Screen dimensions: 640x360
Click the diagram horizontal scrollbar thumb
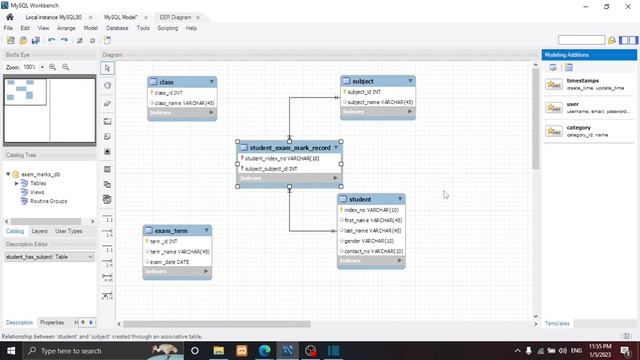[x=217, y=324]
